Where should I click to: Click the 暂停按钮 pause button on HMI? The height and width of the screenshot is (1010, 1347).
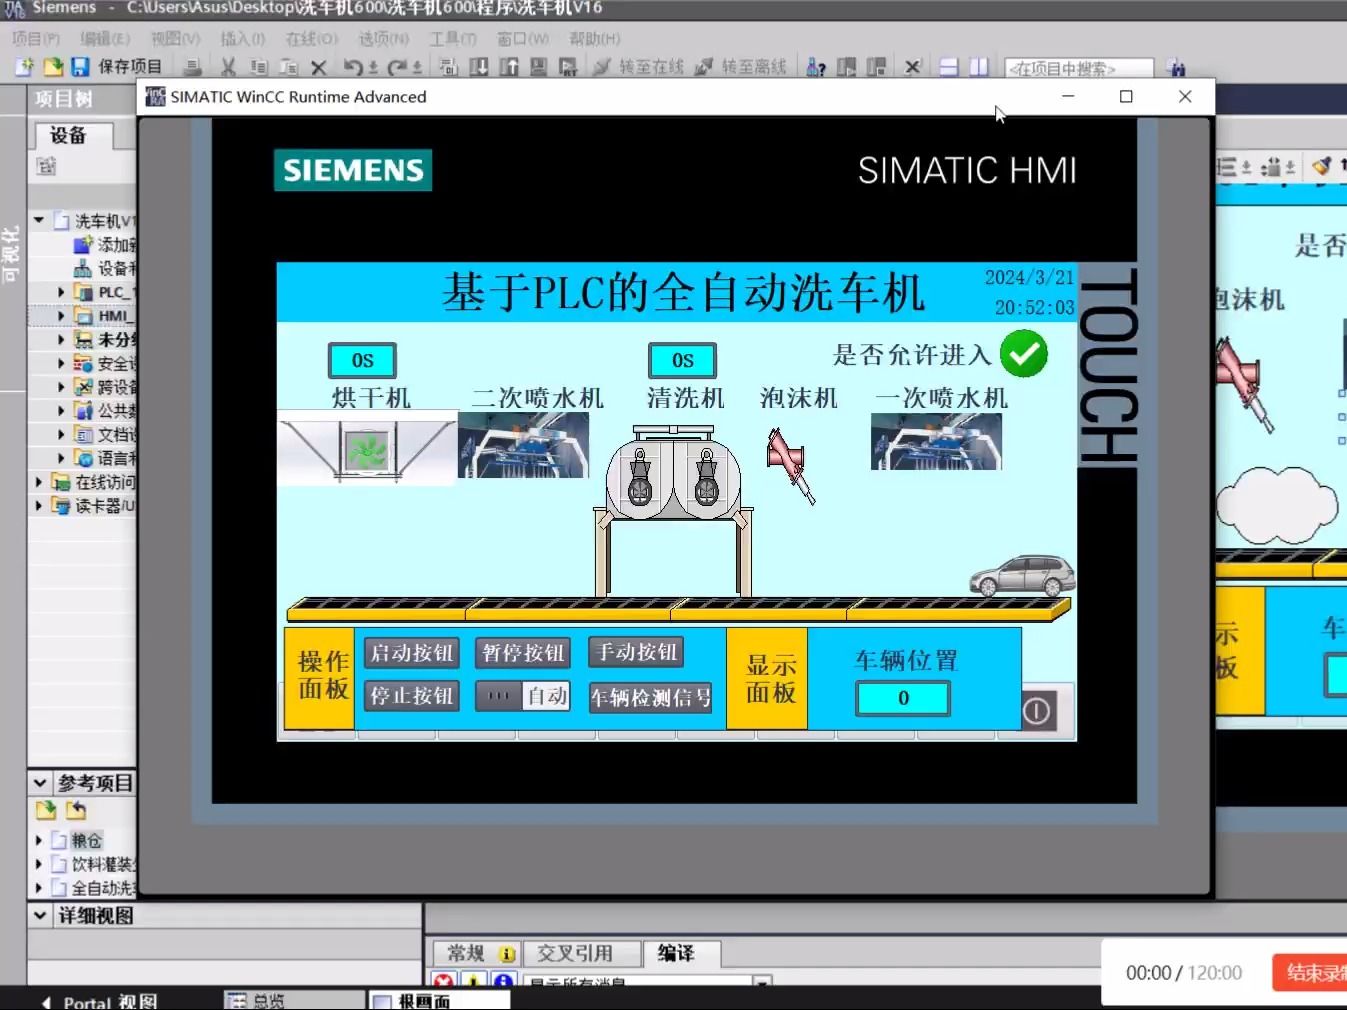523,653
